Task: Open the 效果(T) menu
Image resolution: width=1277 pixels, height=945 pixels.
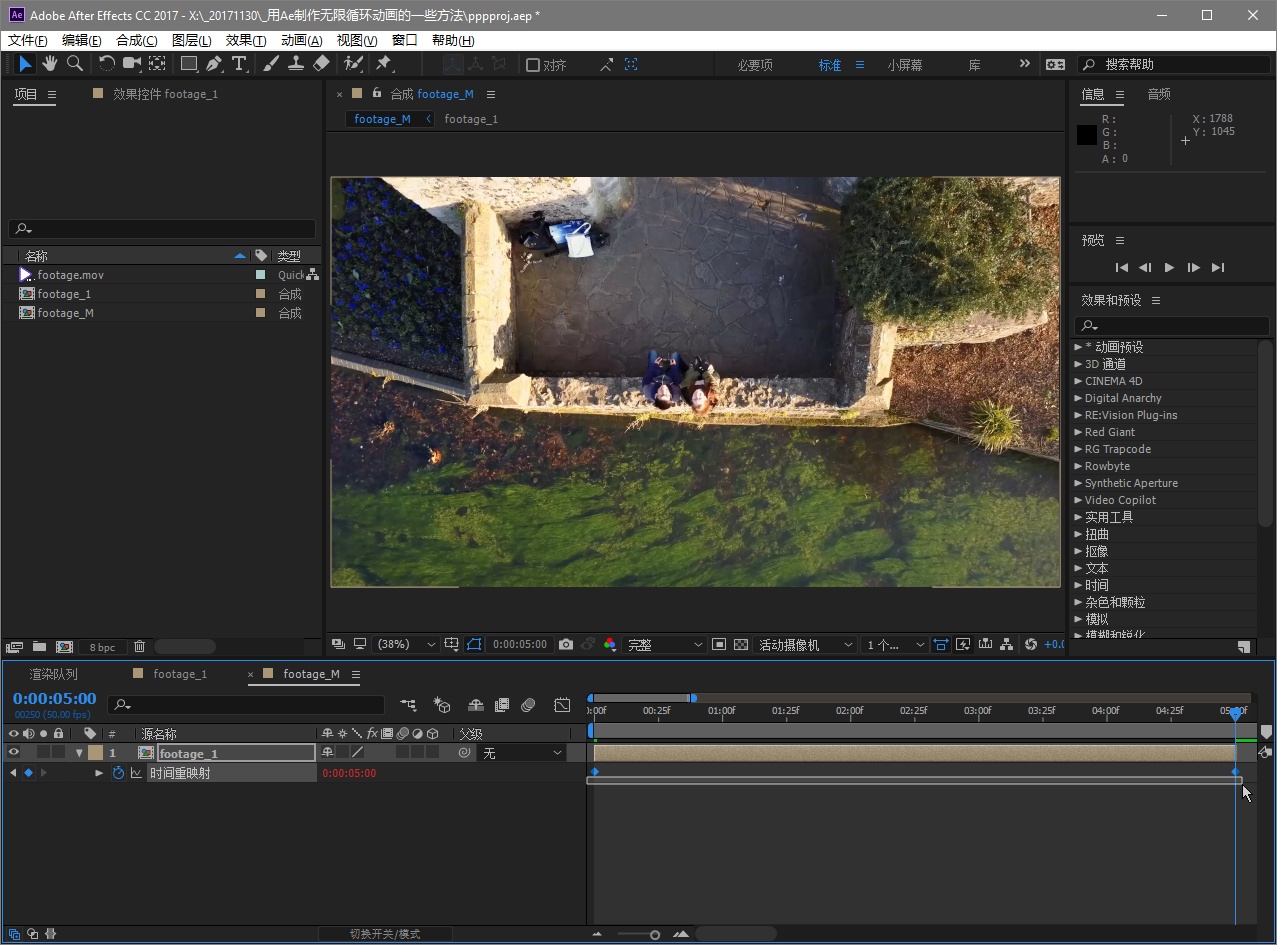Action: point(246,40)
